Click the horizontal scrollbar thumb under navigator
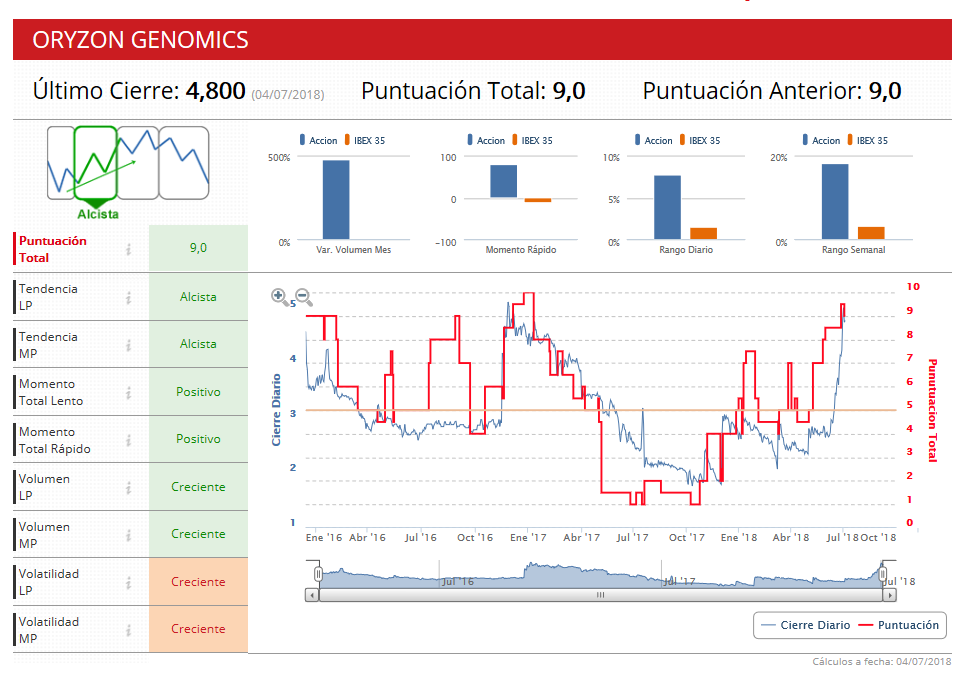This screenshot has width=965, height=682. click(x=601, y=595)
